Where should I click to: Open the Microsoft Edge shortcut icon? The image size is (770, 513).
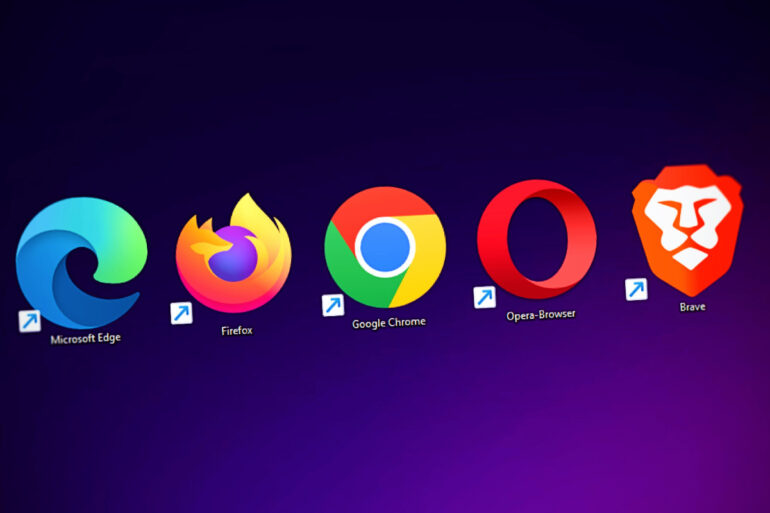[82, 263]
